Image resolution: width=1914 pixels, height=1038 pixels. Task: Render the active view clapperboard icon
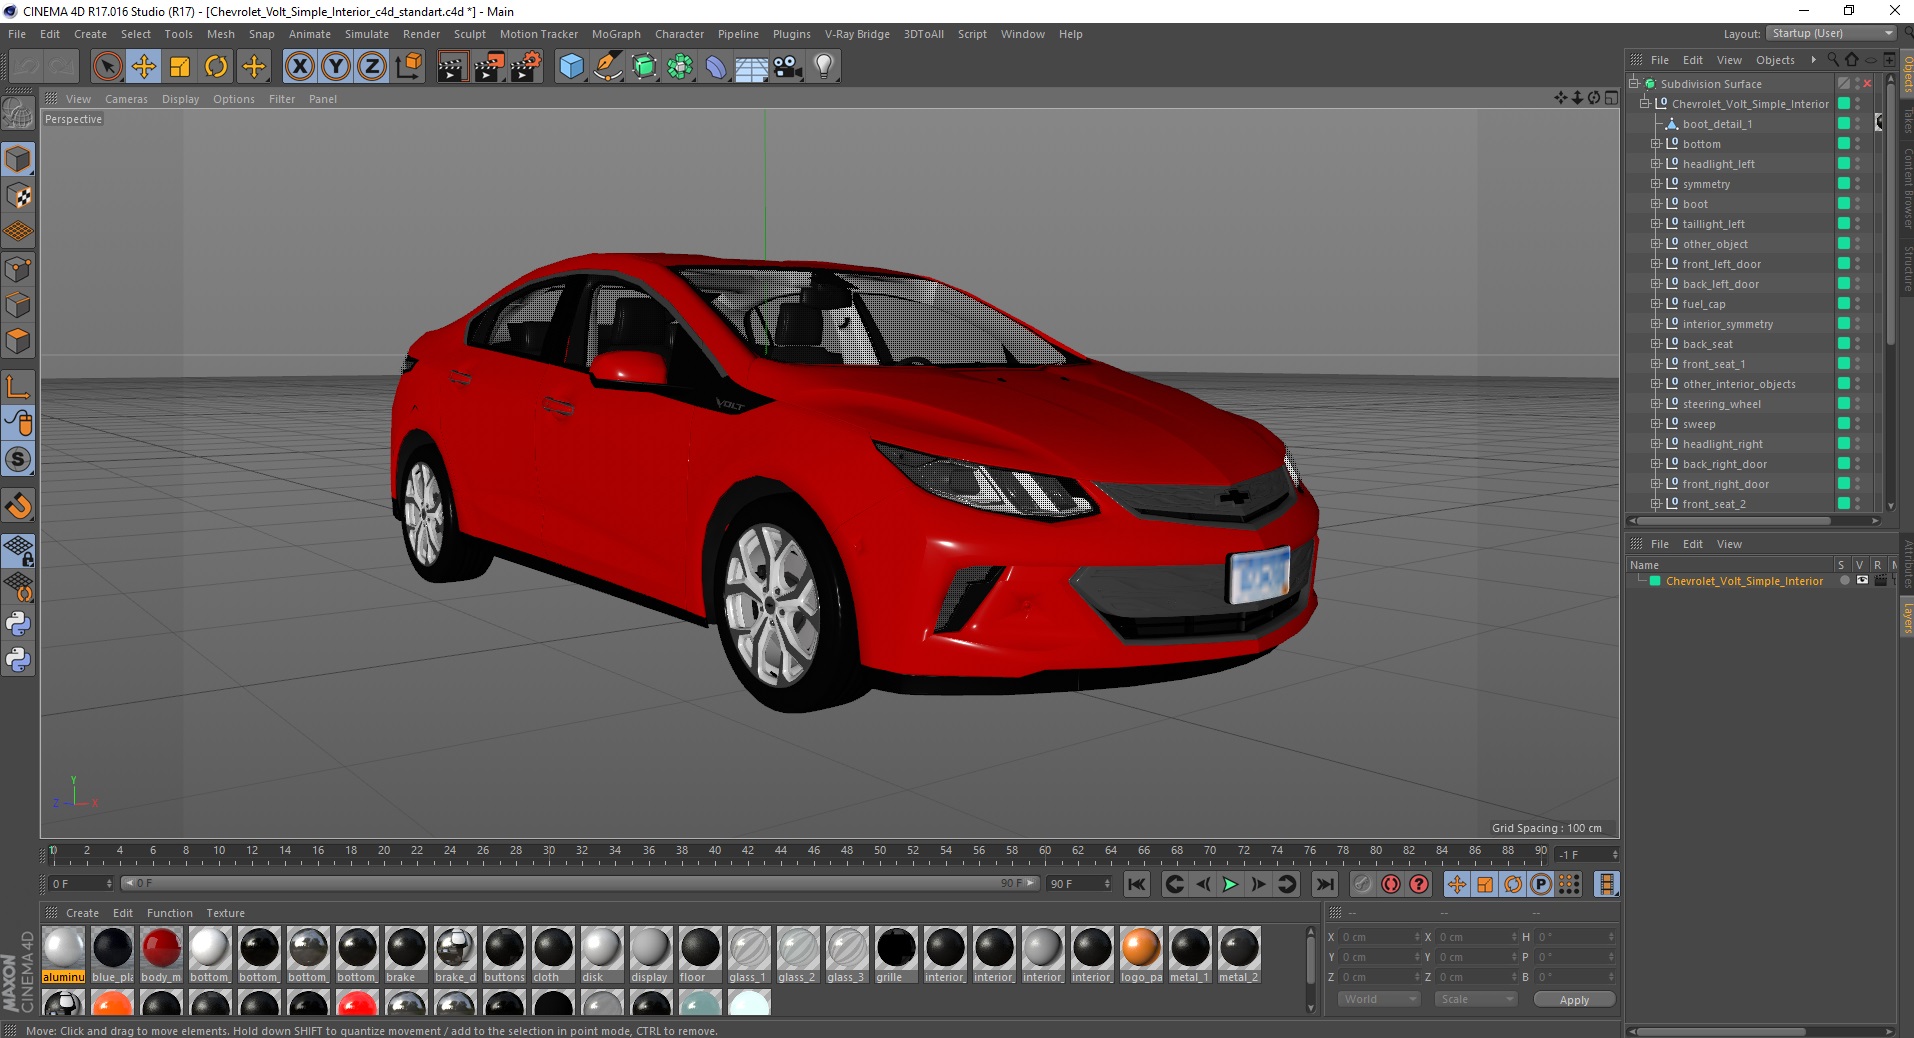point(452,67)
